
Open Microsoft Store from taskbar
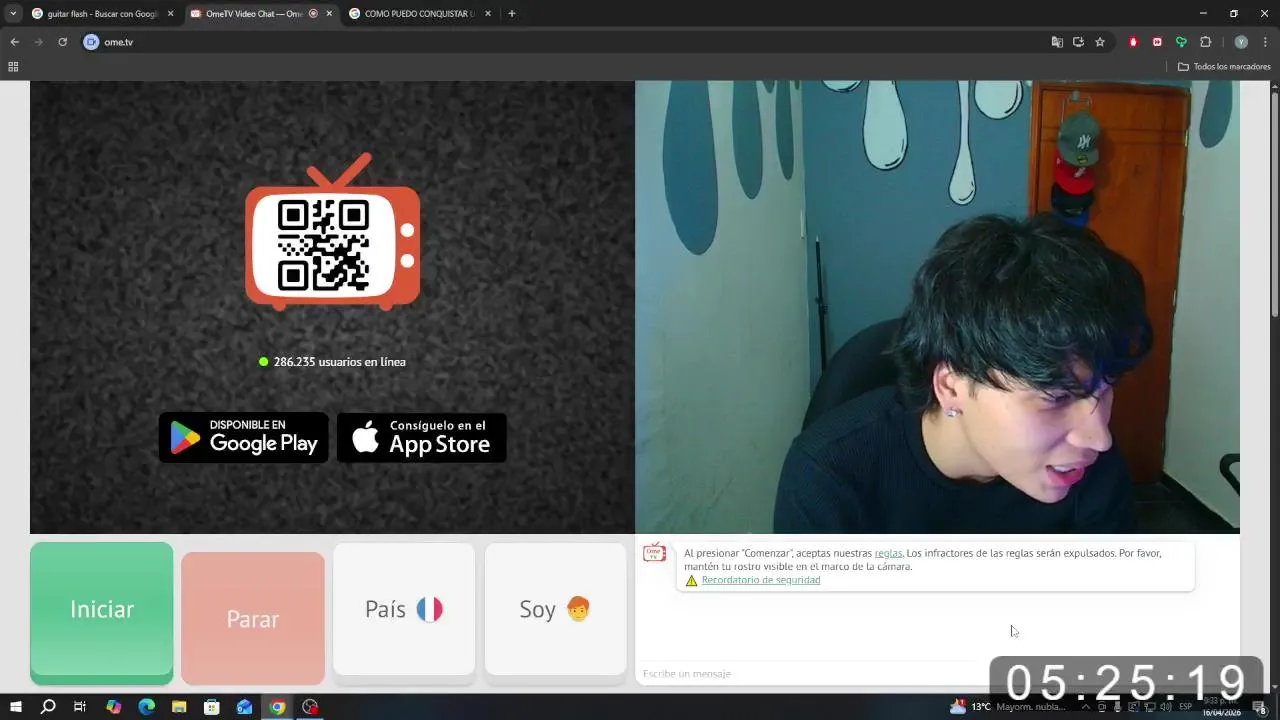tap(212, 707)
